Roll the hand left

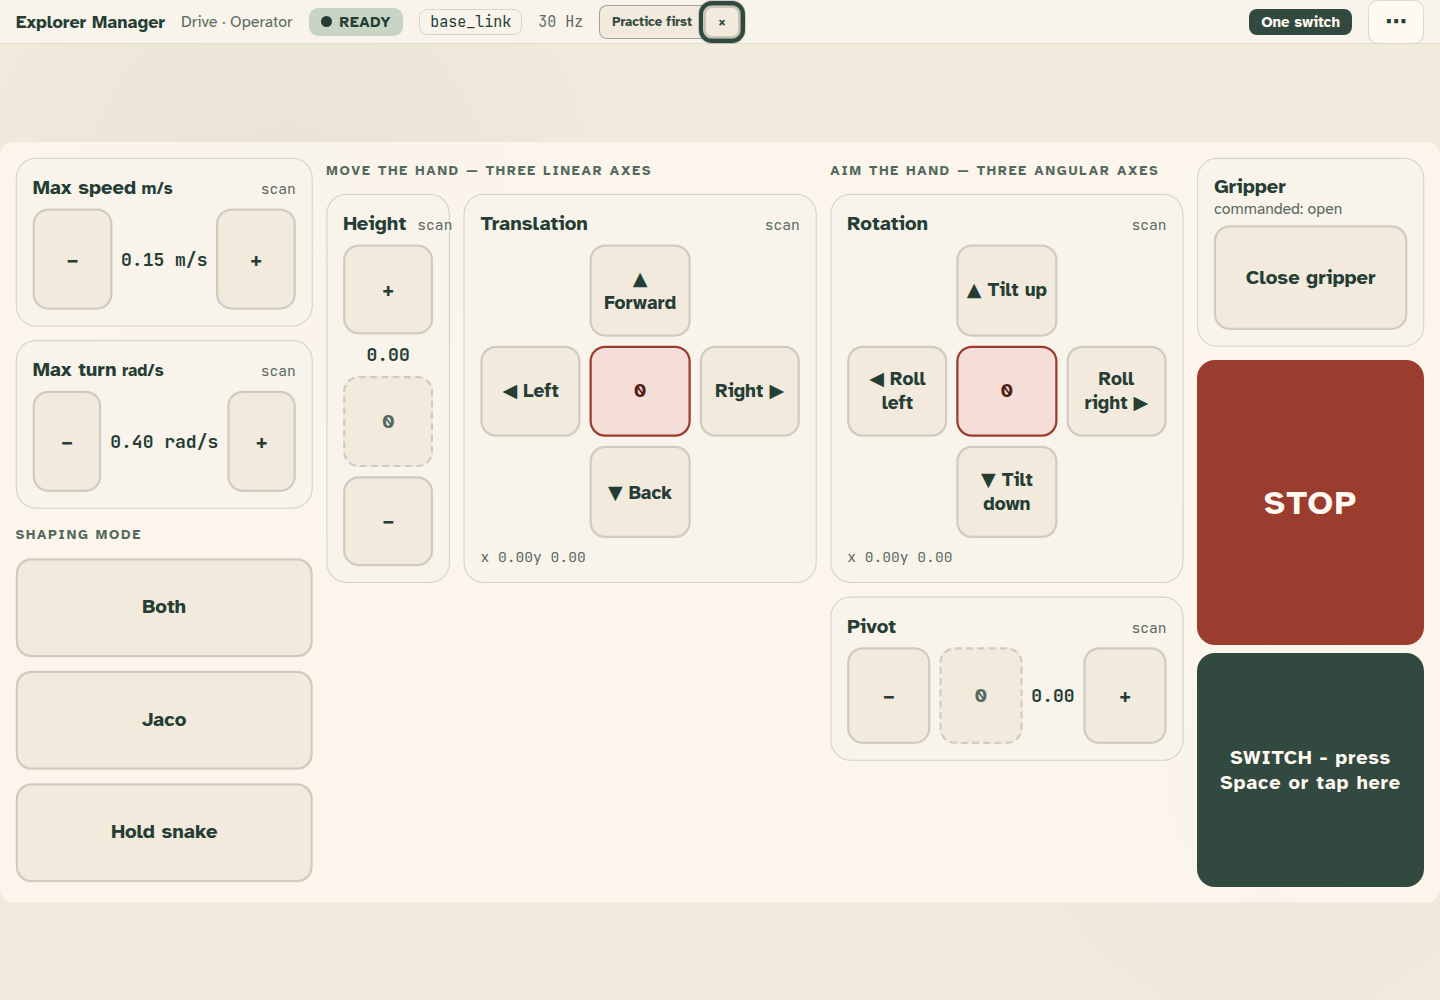pos(897,391)
